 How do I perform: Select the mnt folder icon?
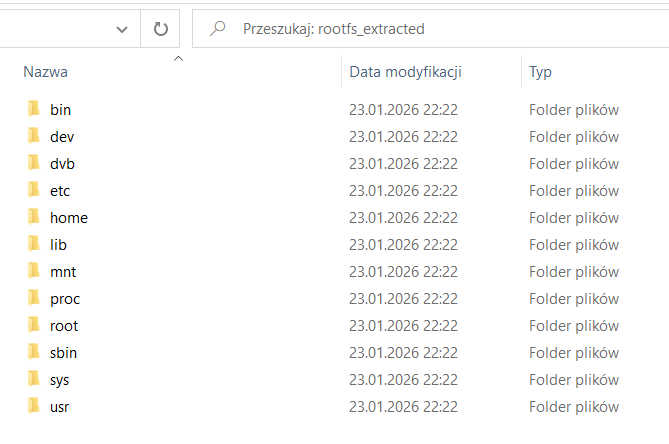[x=34, y=271]
